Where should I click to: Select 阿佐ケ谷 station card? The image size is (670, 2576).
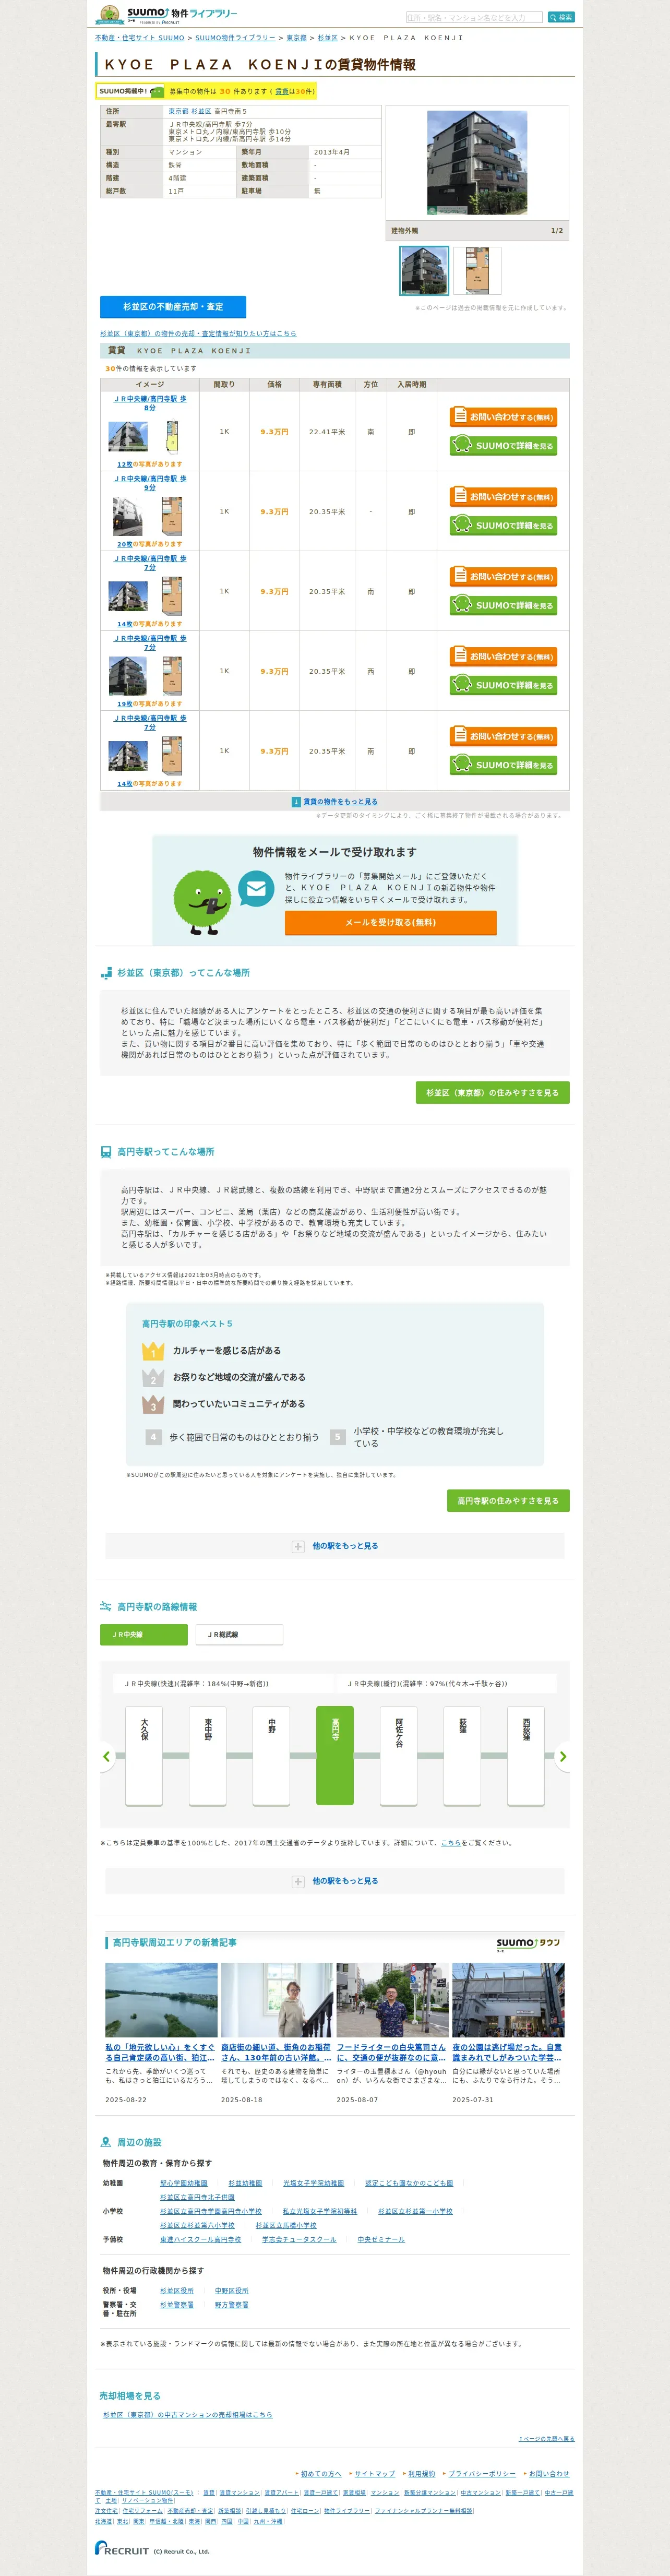pyautogui.click(x=399, y=1755)
